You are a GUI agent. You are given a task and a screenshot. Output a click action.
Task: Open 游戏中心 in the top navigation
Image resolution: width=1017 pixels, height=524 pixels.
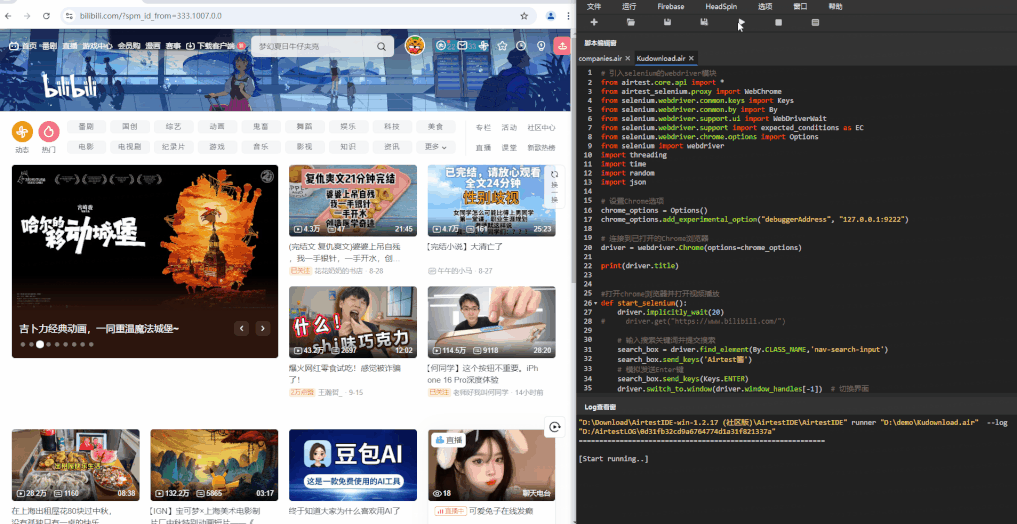[x=97, y=46]
